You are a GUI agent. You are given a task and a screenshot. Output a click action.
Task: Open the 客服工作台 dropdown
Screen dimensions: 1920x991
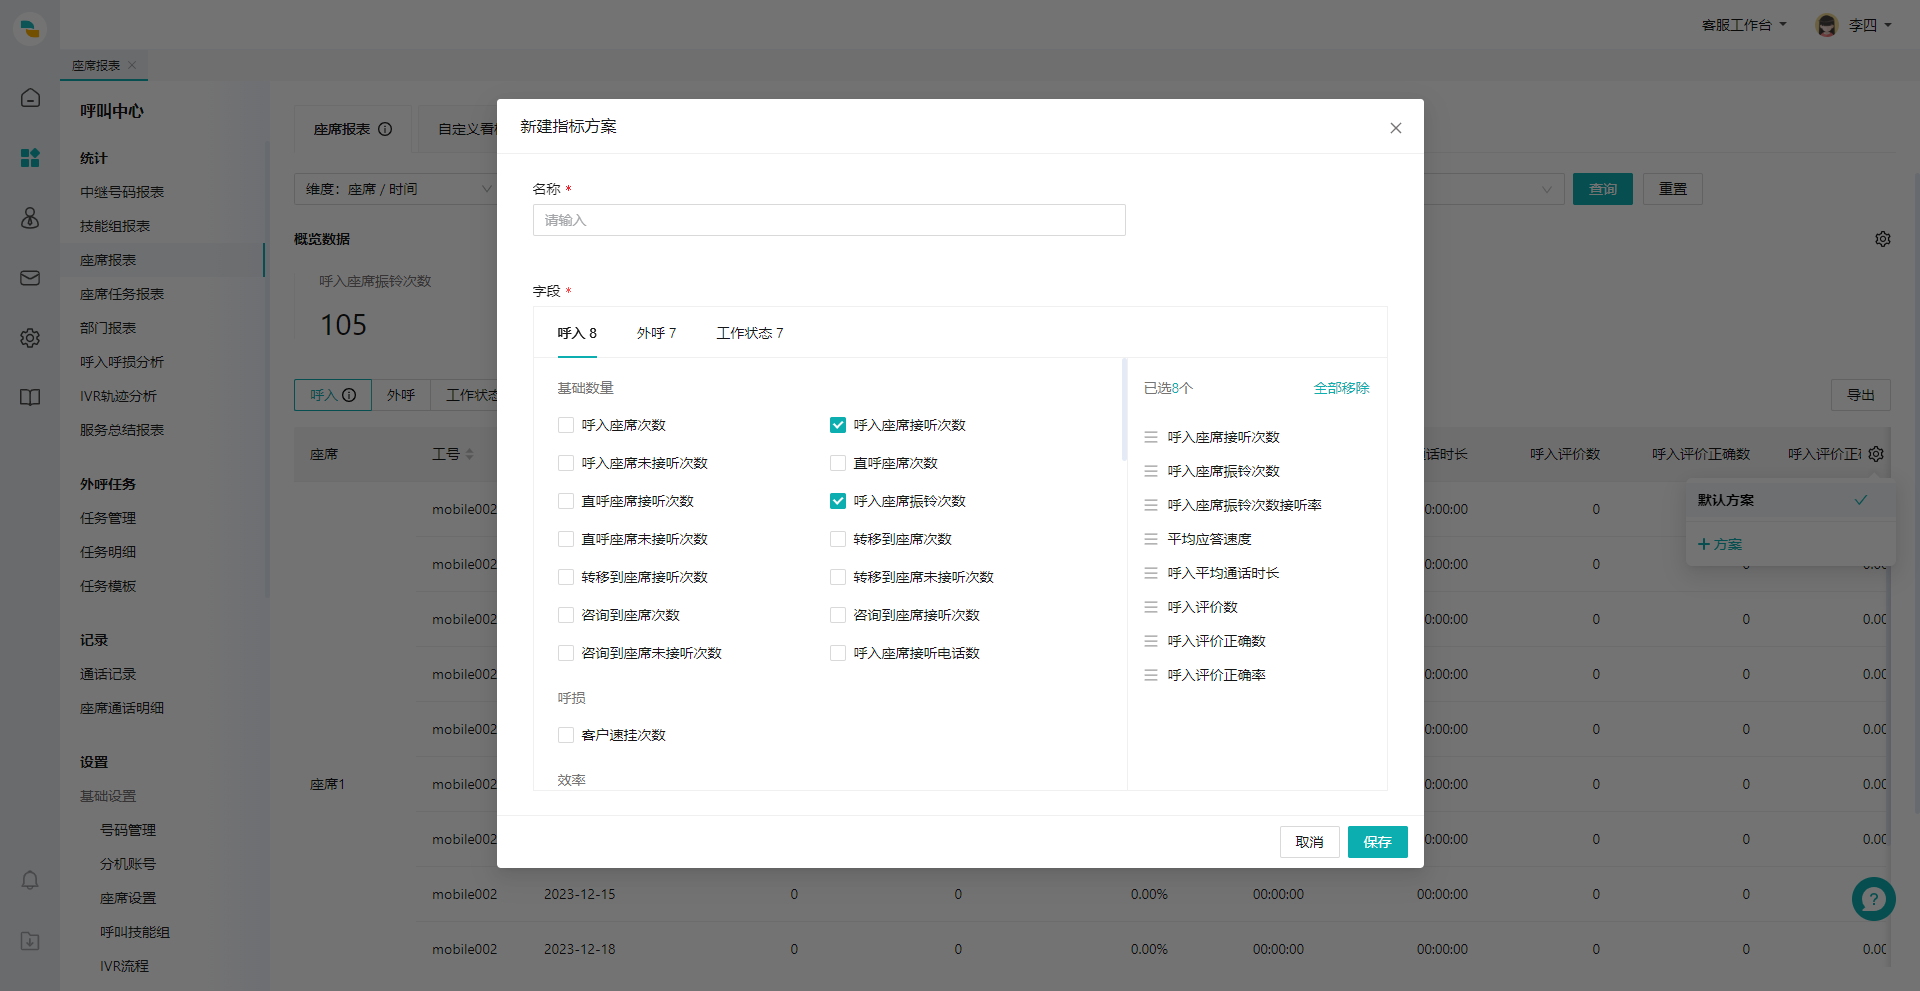[1744, 25]
